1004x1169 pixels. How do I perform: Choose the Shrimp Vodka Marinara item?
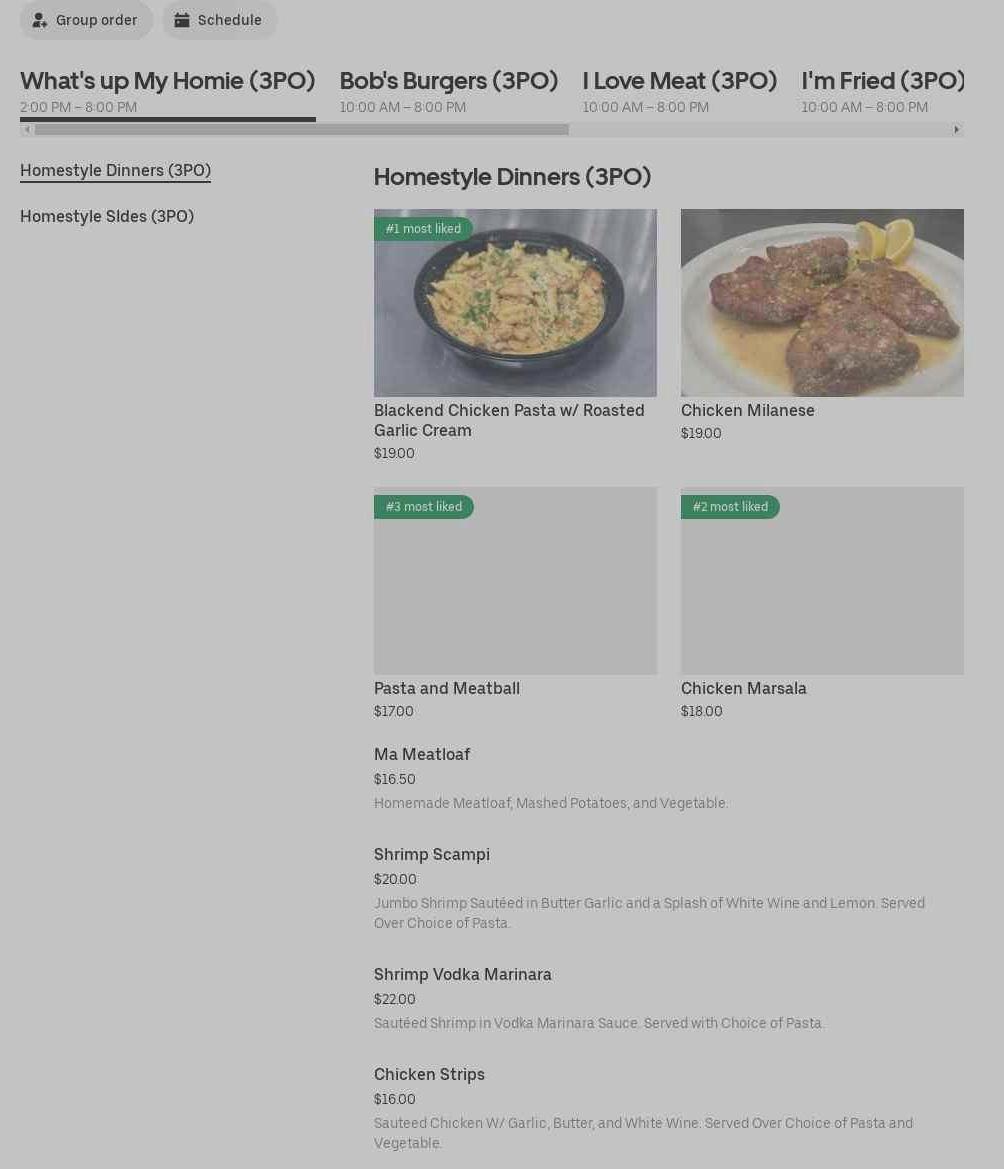(x=669, y=998)
